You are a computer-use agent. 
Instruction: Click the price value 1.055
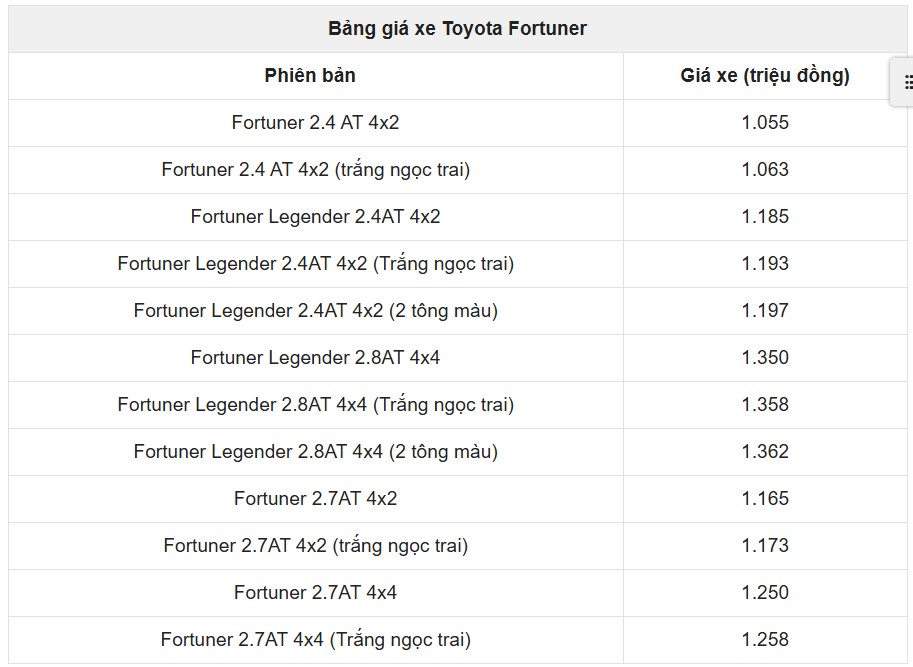(x=765, y=123)
